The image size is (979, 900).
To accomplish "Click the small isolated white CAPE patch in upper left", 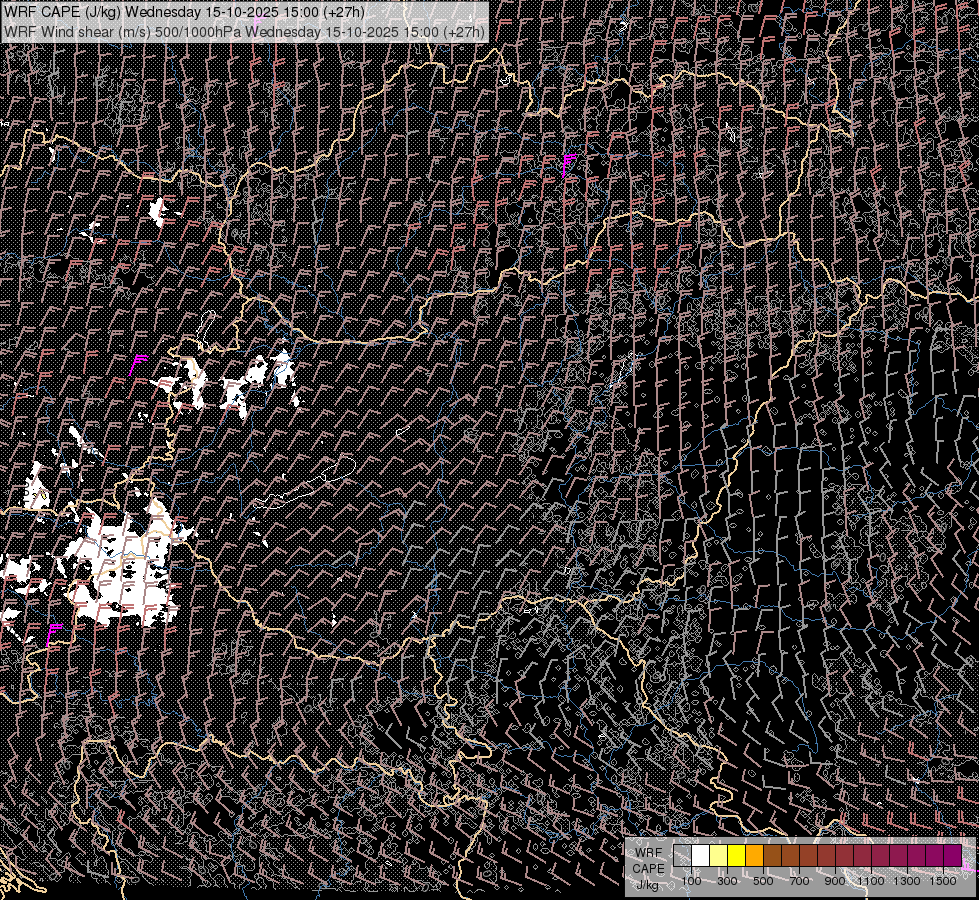I will [x=157, y=212].
